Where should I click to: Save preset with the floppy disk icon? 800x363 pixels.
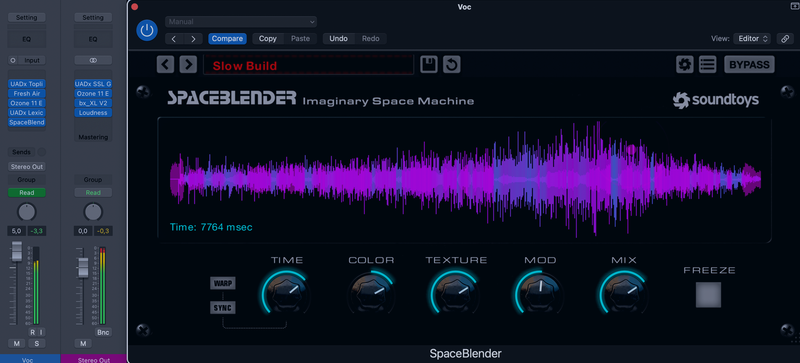(429, 65)
